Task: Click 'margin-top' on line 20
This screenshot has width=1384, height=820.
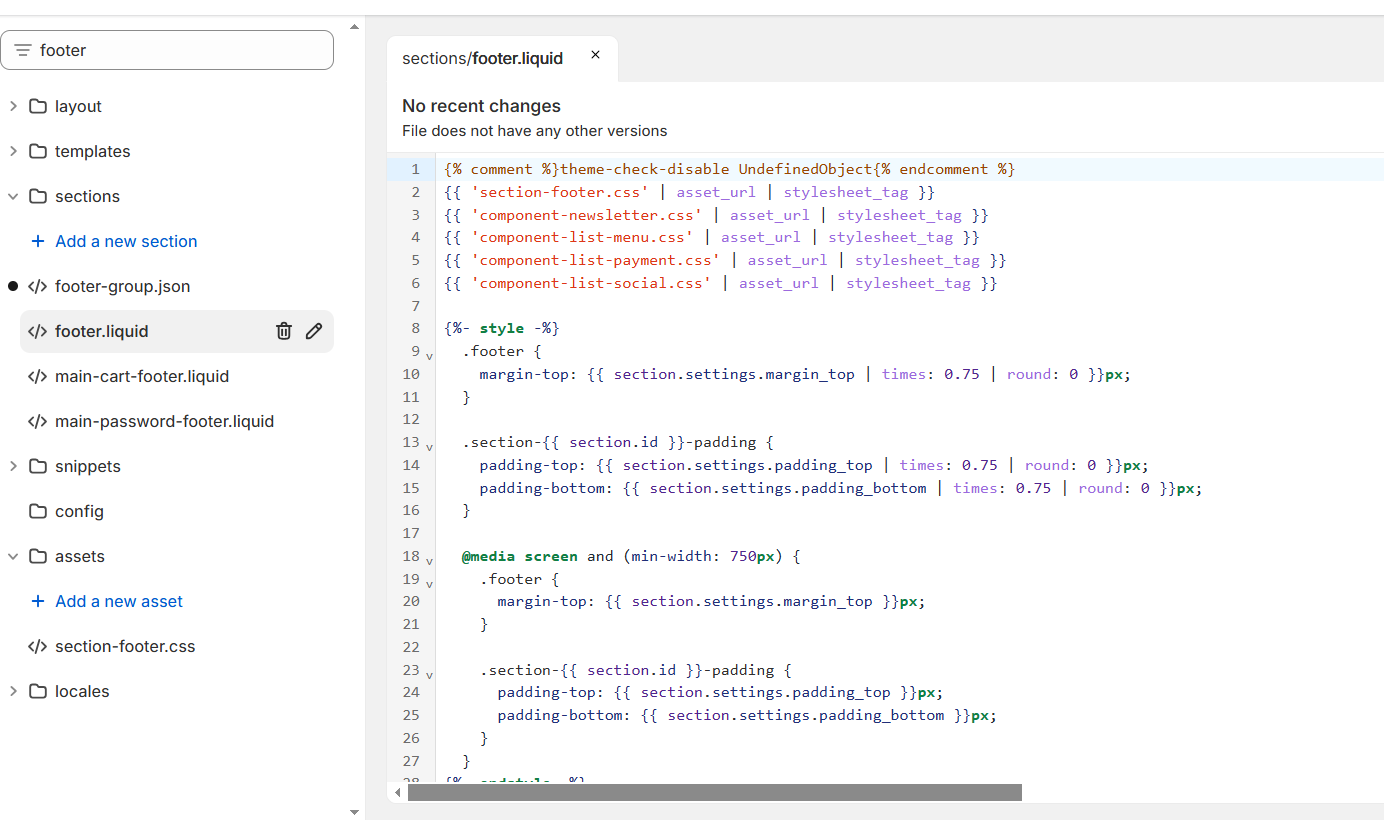Action: coord(542,601)
